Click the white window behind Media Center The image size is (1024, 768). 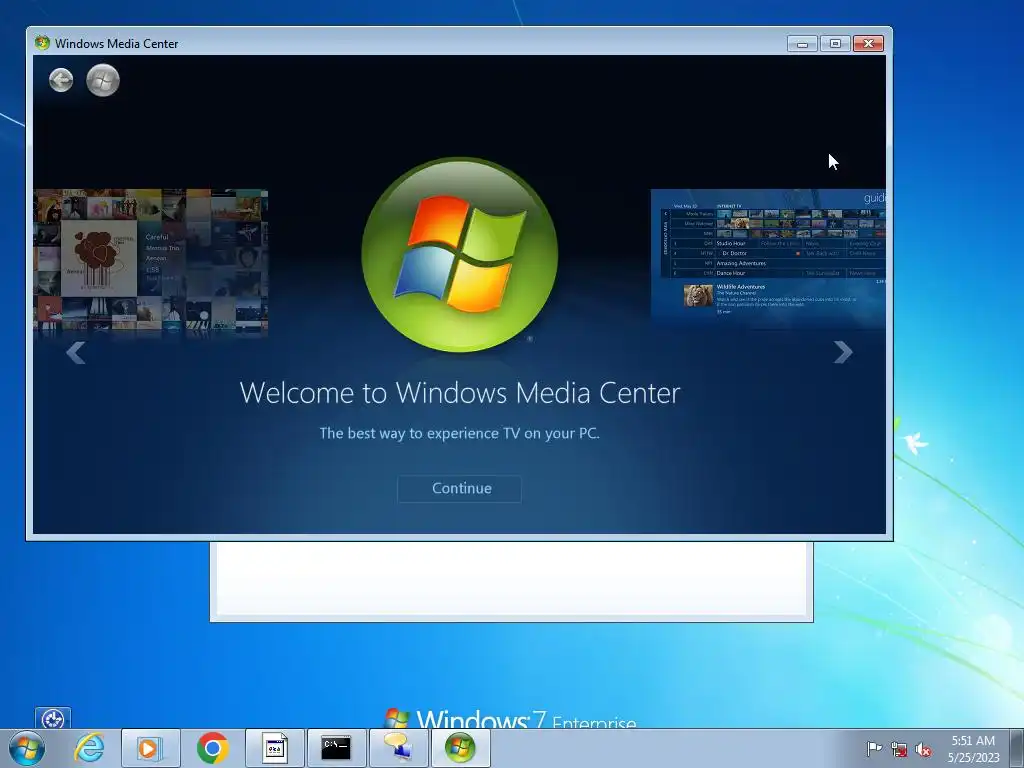point(511,580)
